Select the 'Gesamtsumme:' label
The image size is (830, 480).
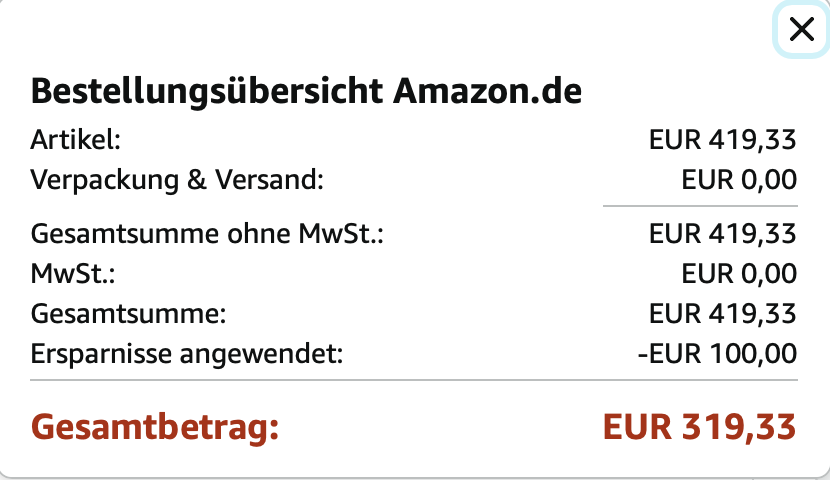coord(130,314)
